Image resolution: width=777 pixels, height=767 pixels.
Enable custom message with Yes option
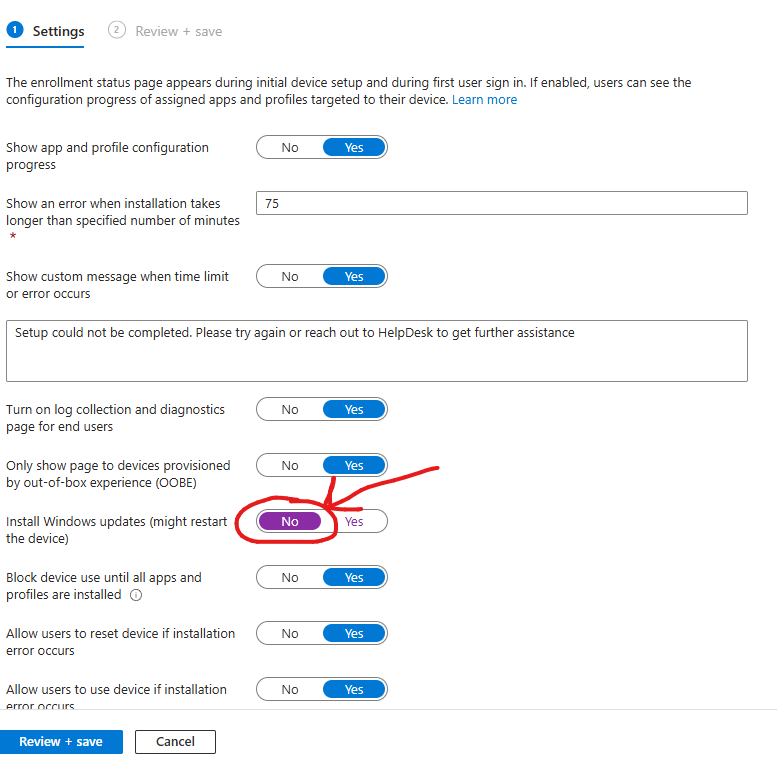click(x=354, y=277)
